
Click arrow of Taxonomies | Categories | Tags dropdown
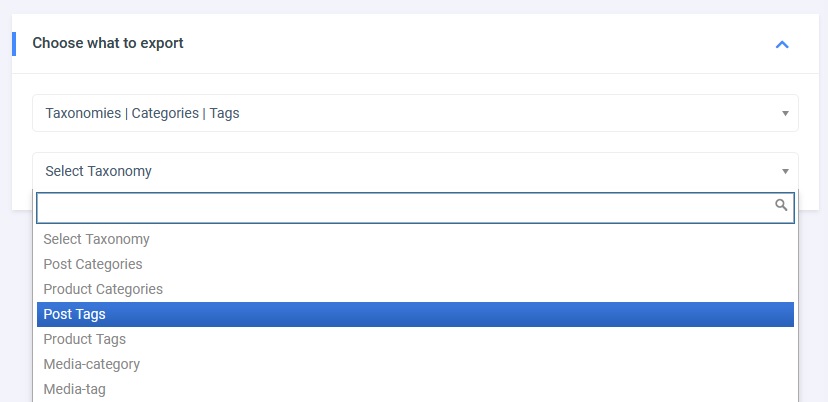785,113
